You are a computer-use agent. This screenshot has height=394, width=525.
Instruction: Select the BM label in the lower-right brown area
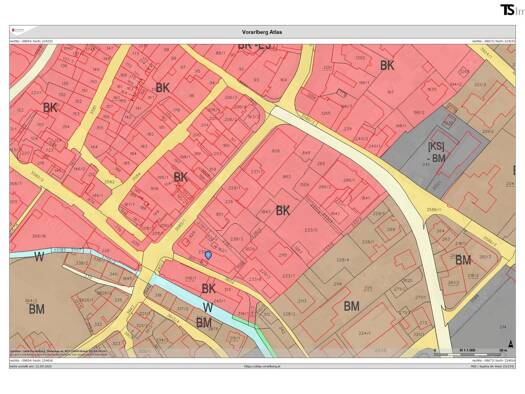coord(352,306)
